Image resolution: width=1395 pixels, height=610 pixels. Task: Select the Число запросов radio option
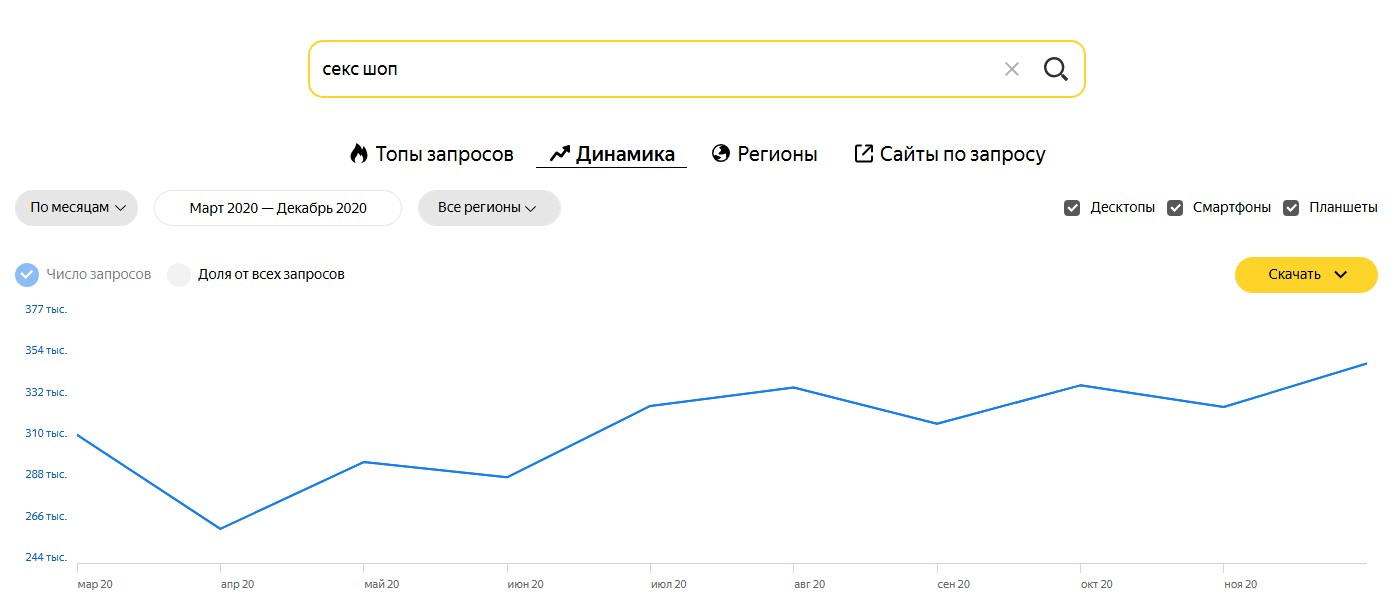(x=27, y=274)
